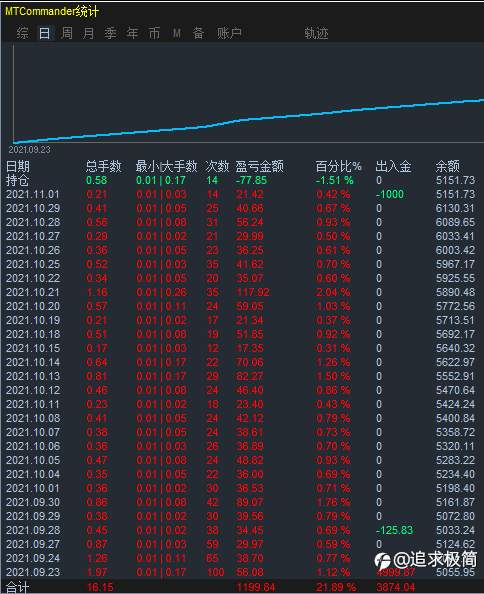Click the 余额 column header

(448, 166)
